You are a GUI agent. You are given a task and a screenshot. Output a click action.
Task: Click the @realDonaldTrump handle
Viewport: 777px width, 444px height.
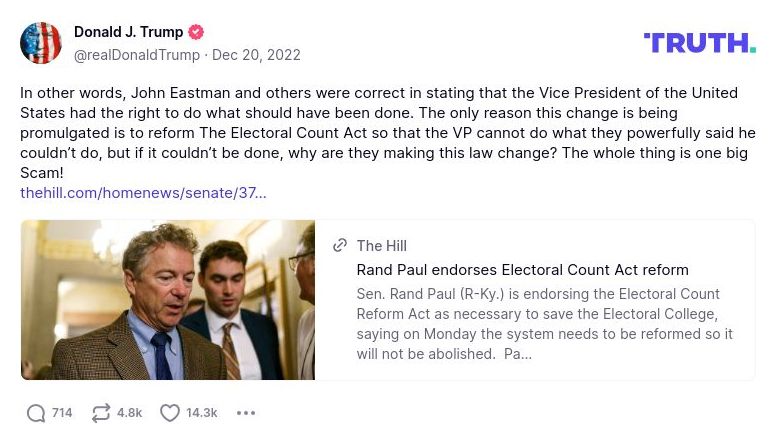pyautogui.click(x=136, y=55)
